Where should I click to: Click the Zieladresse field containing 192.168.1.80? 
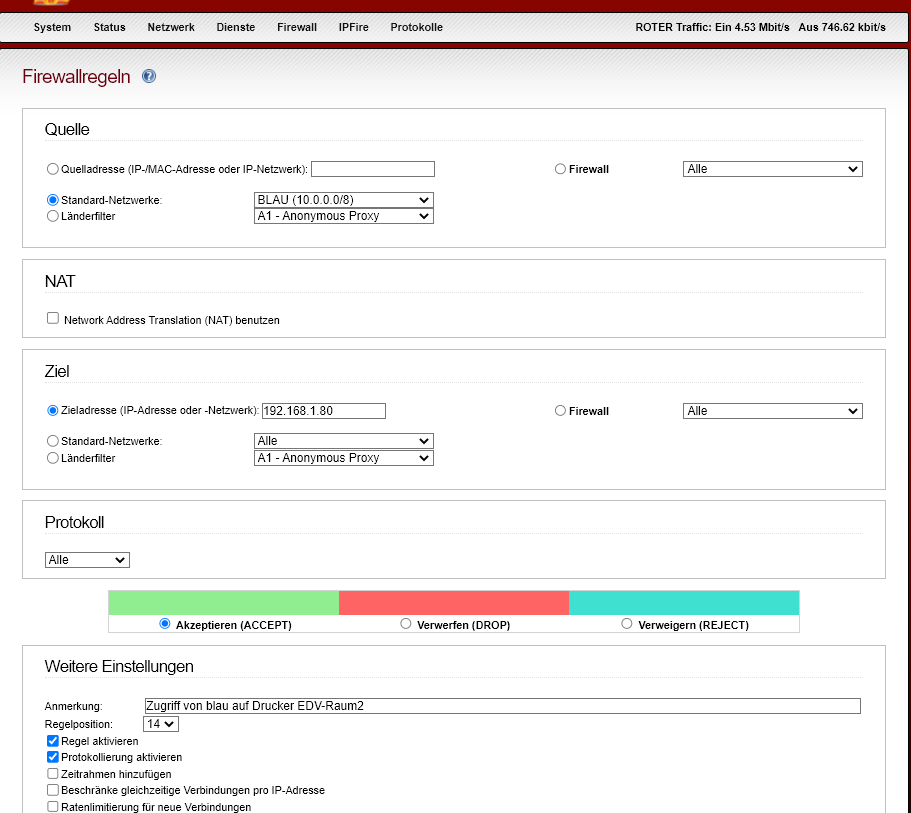click(323, 411)
